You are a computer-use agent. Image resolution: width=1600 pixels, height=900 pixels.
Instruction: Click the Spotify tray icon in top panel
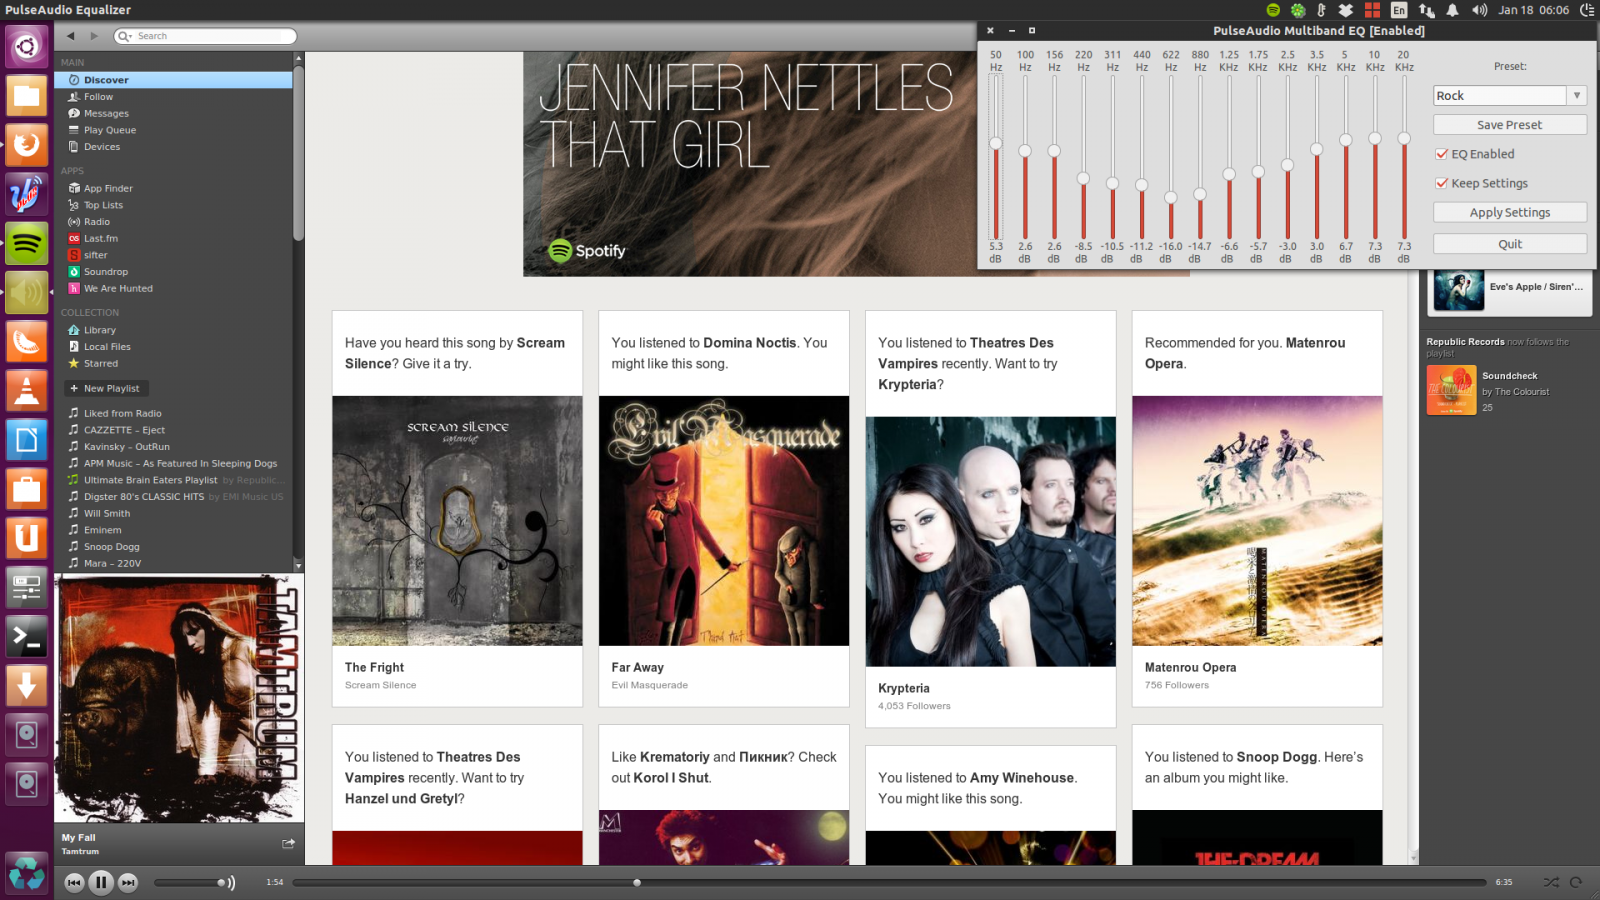(1273, 10)
